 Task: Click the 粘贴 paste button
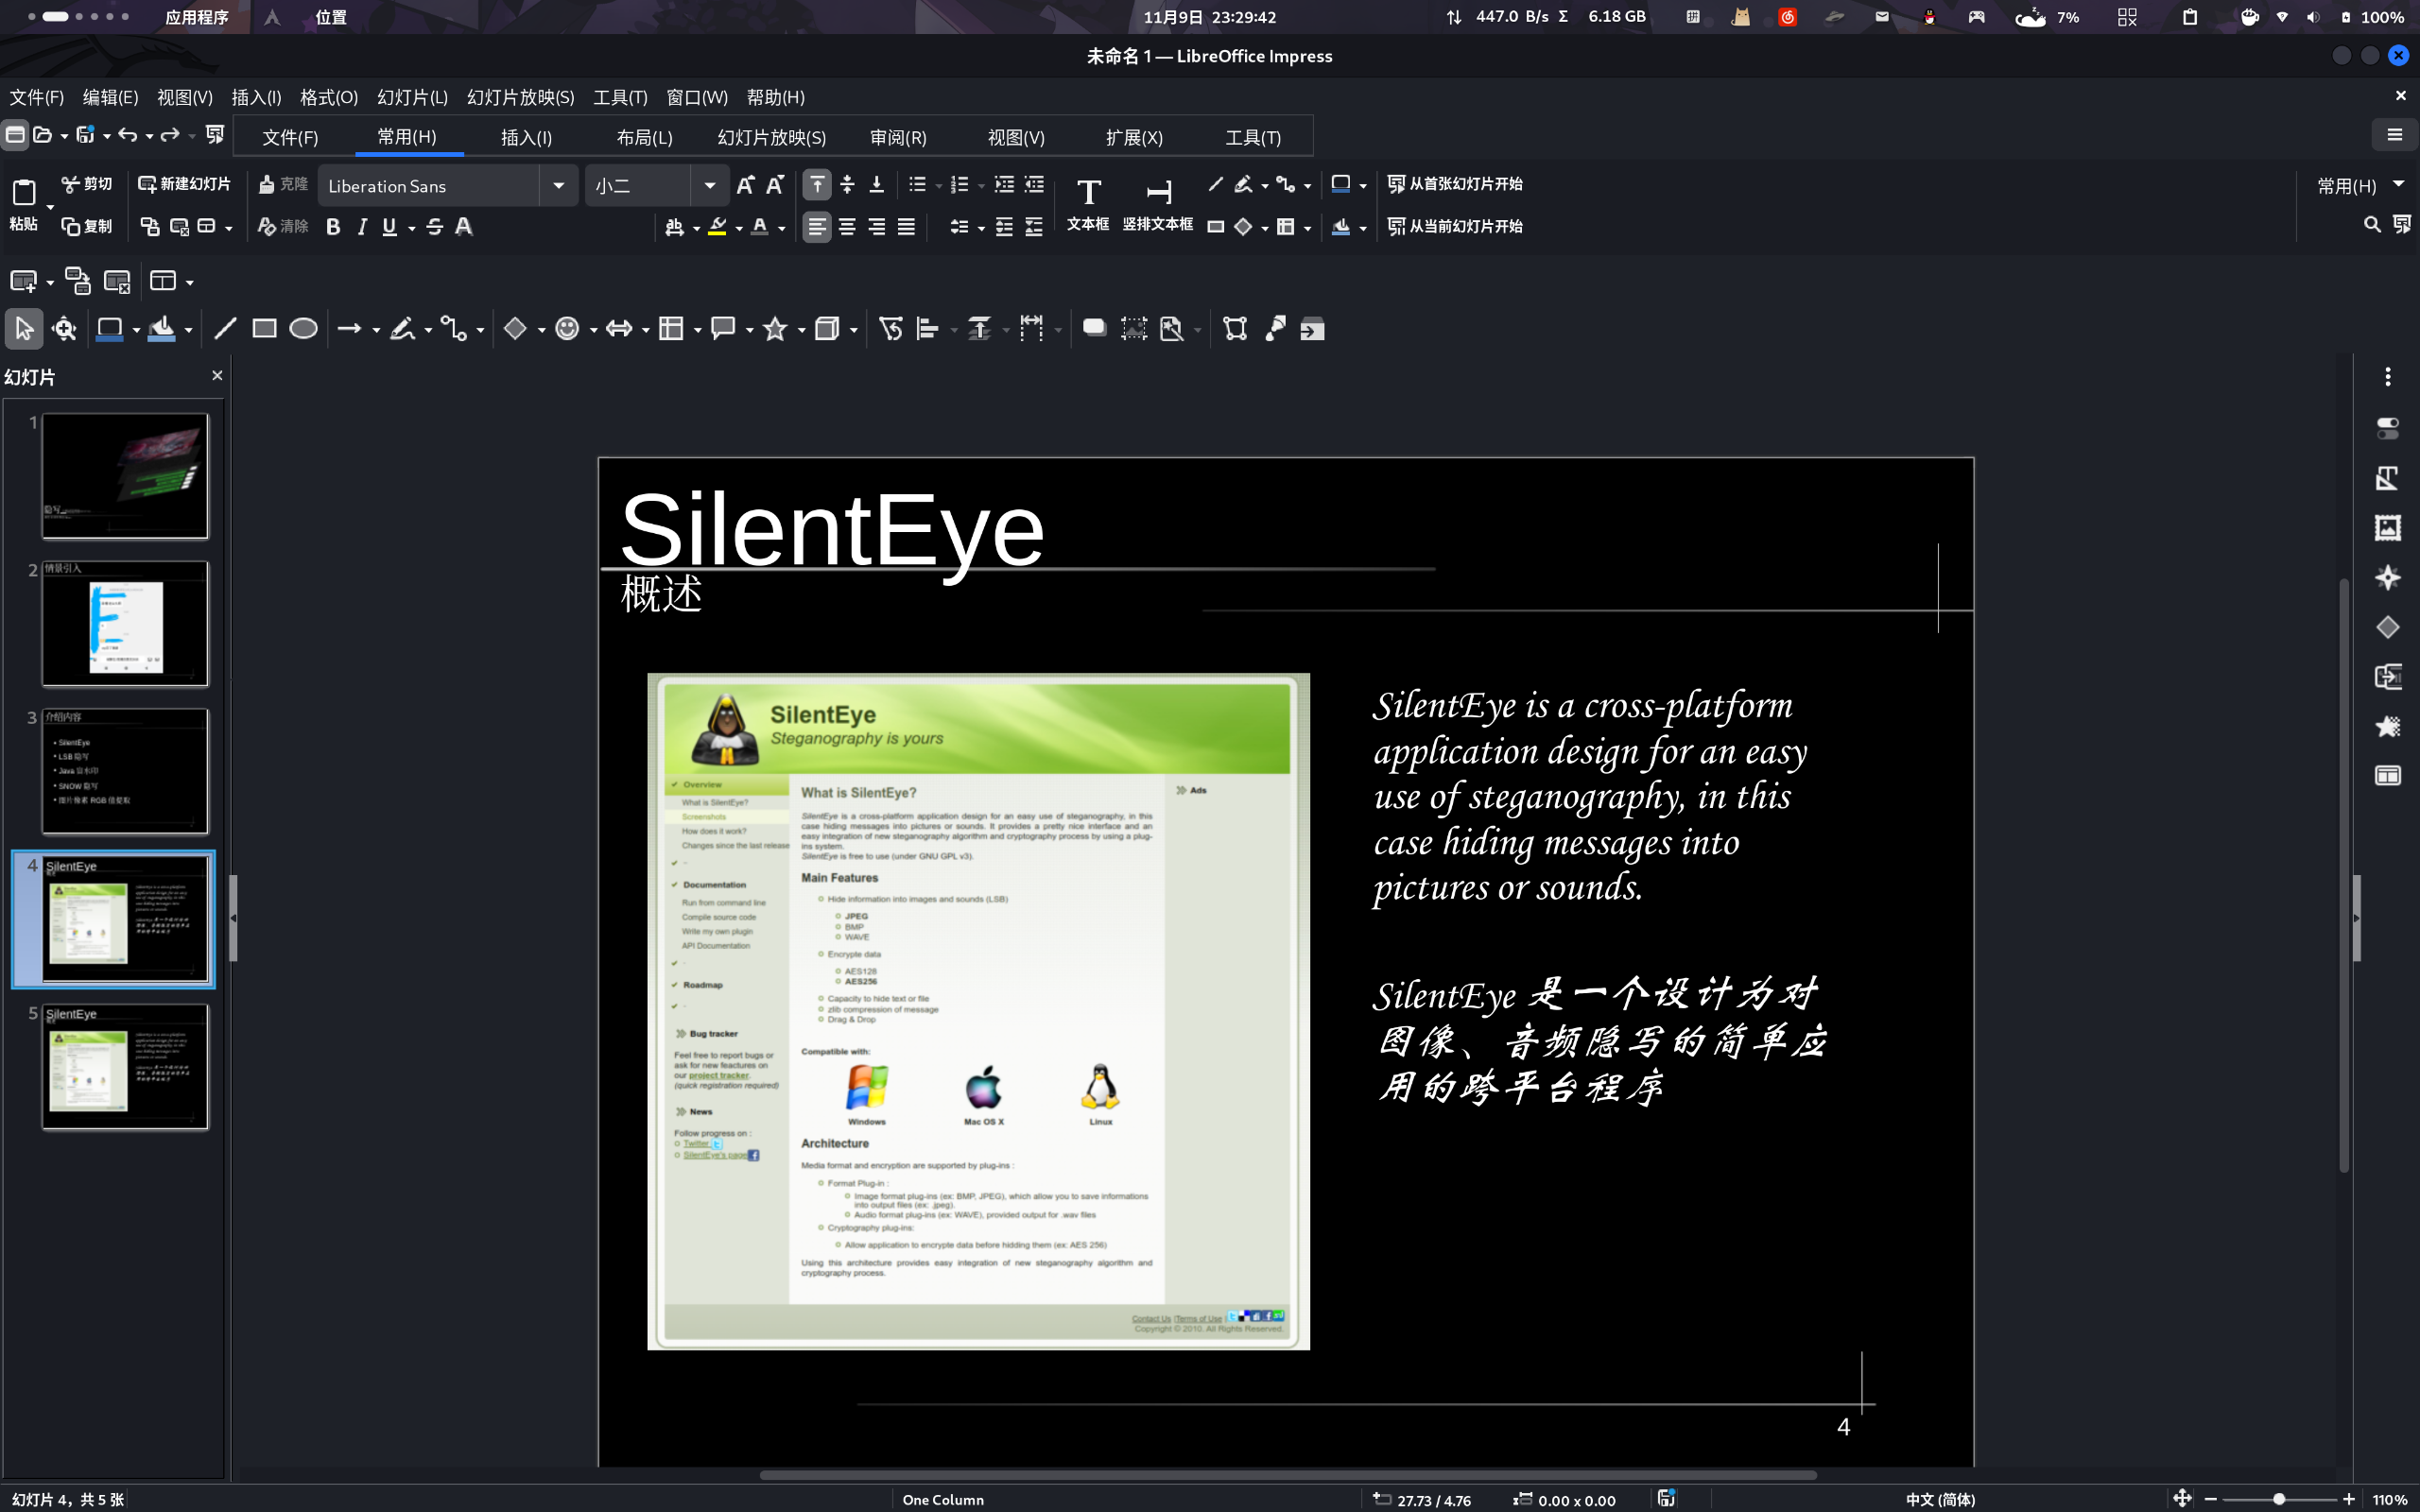tap(24, 204)
